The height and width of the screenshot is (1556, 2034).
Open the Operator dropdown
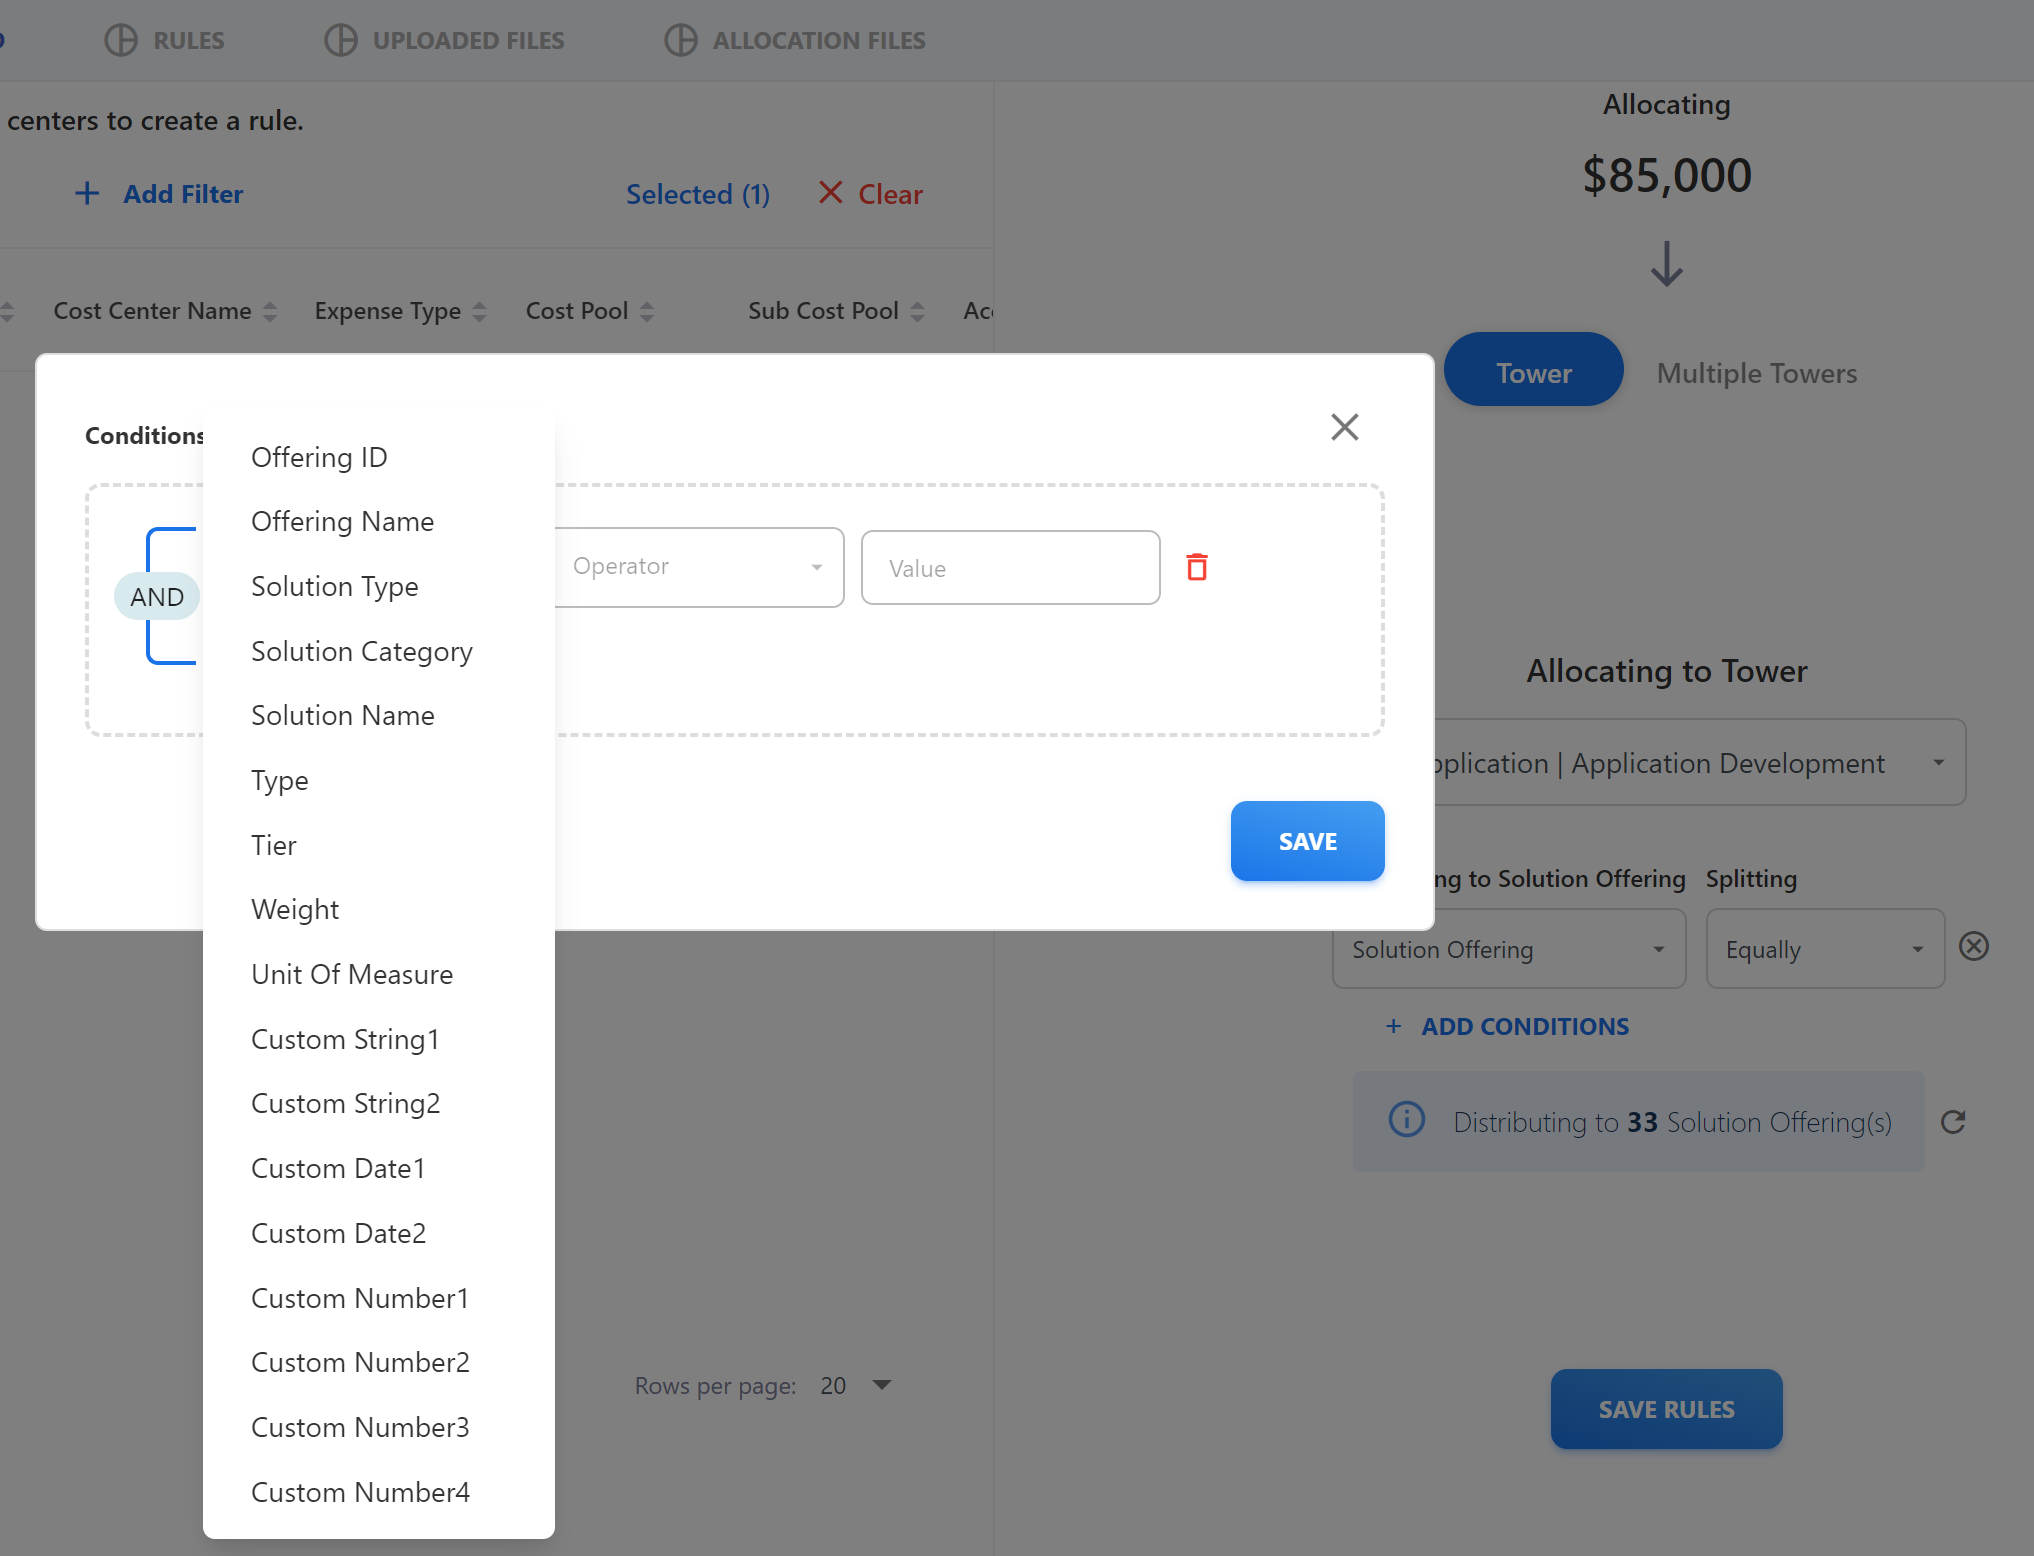click(698, 567)
